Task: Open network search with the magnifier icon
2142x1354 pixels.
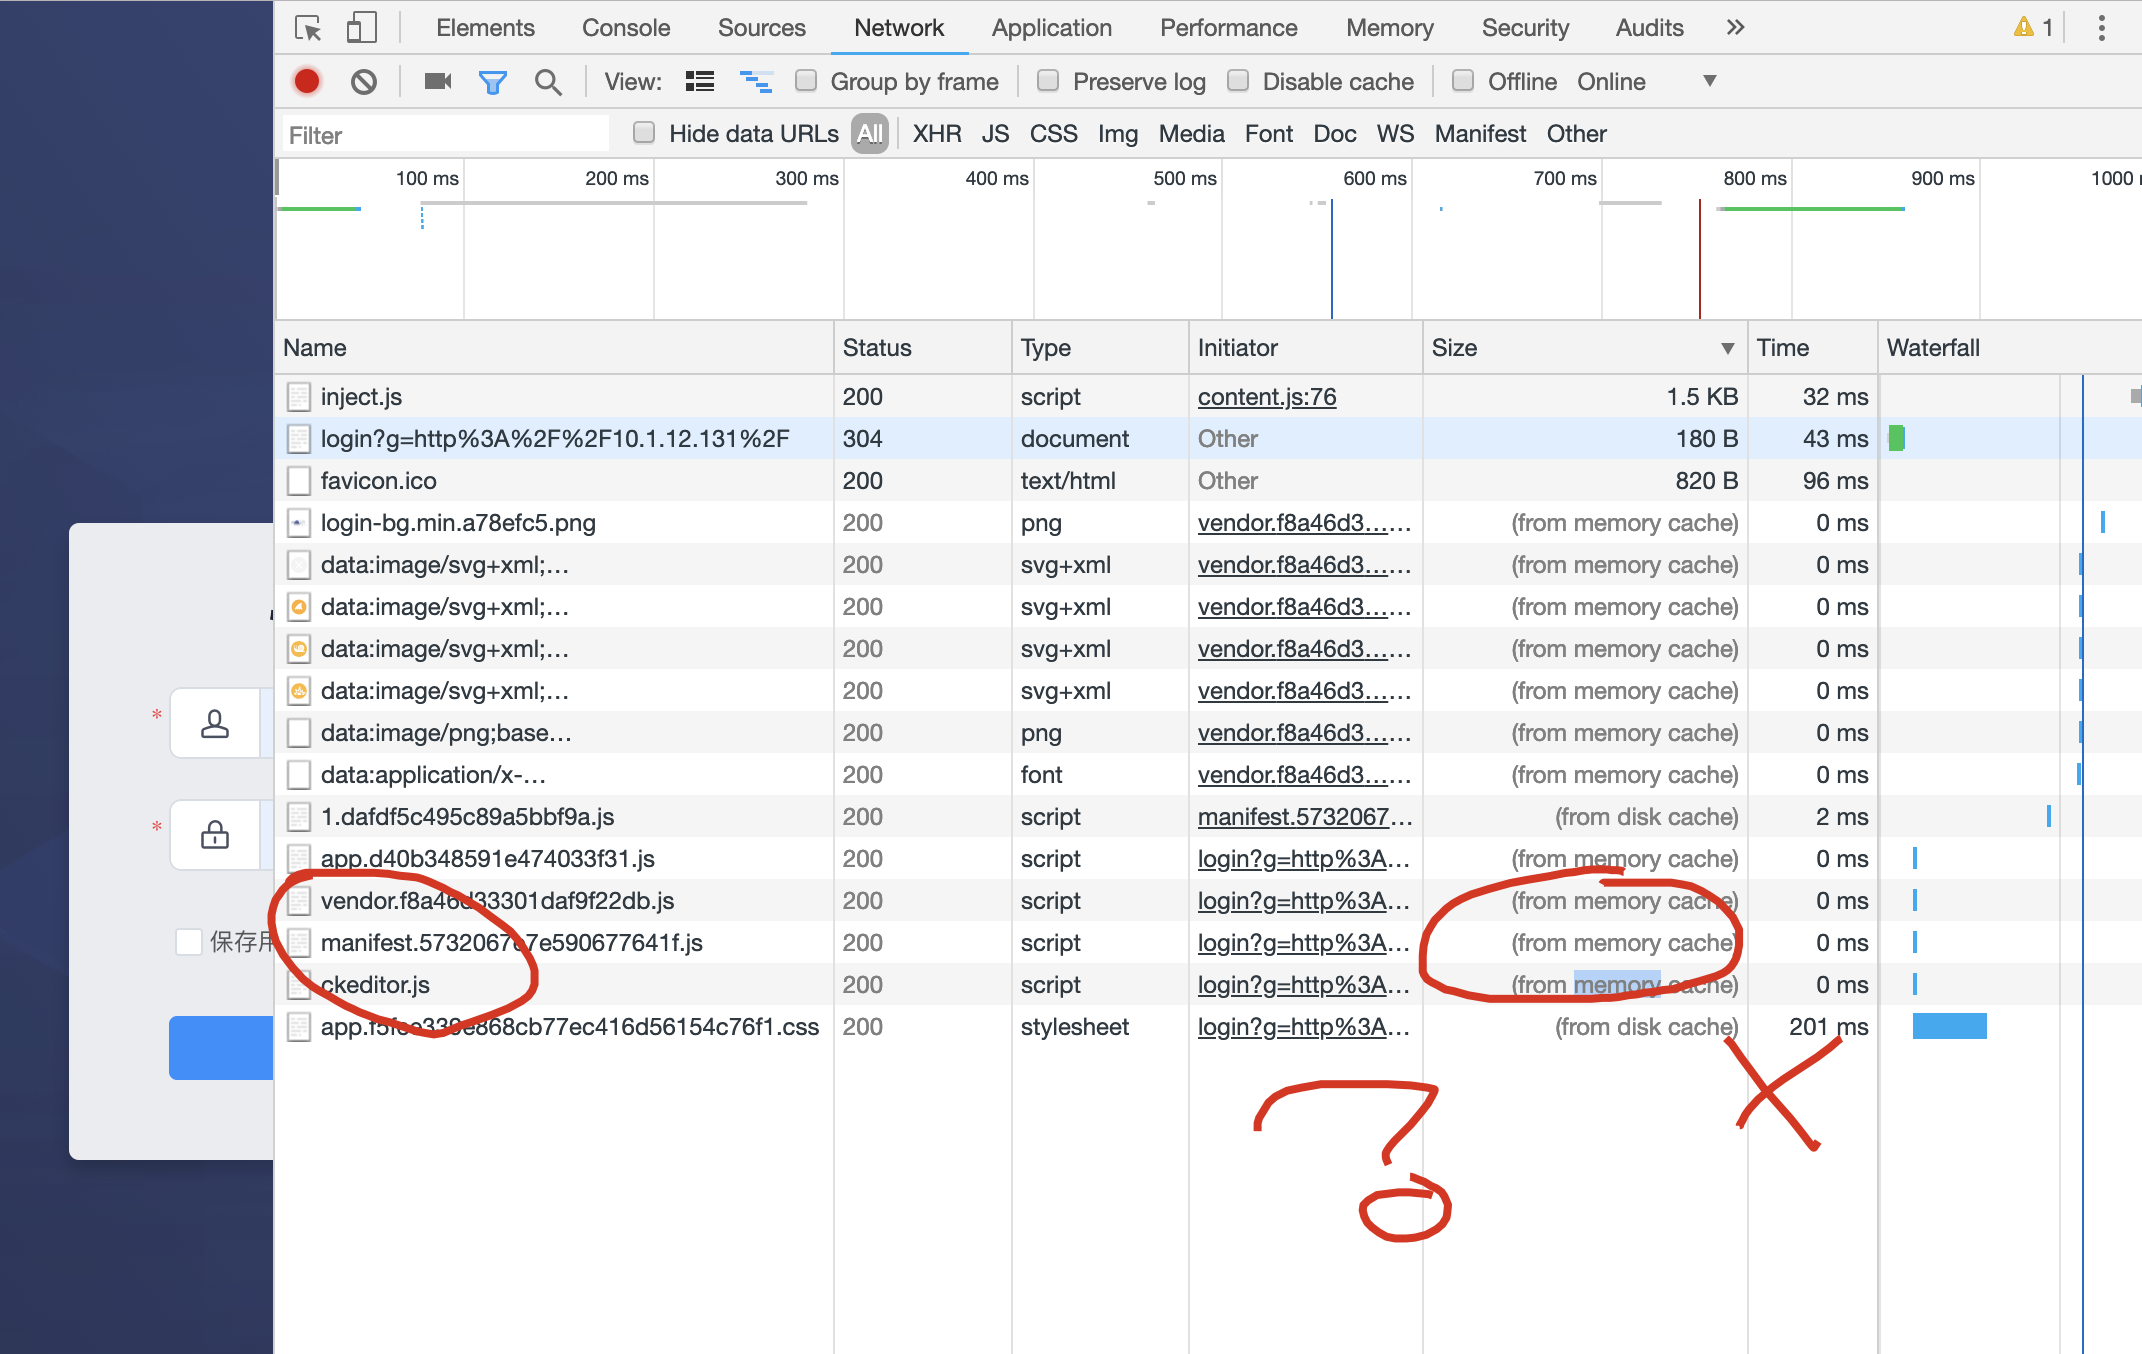Action: pos(548,82)
